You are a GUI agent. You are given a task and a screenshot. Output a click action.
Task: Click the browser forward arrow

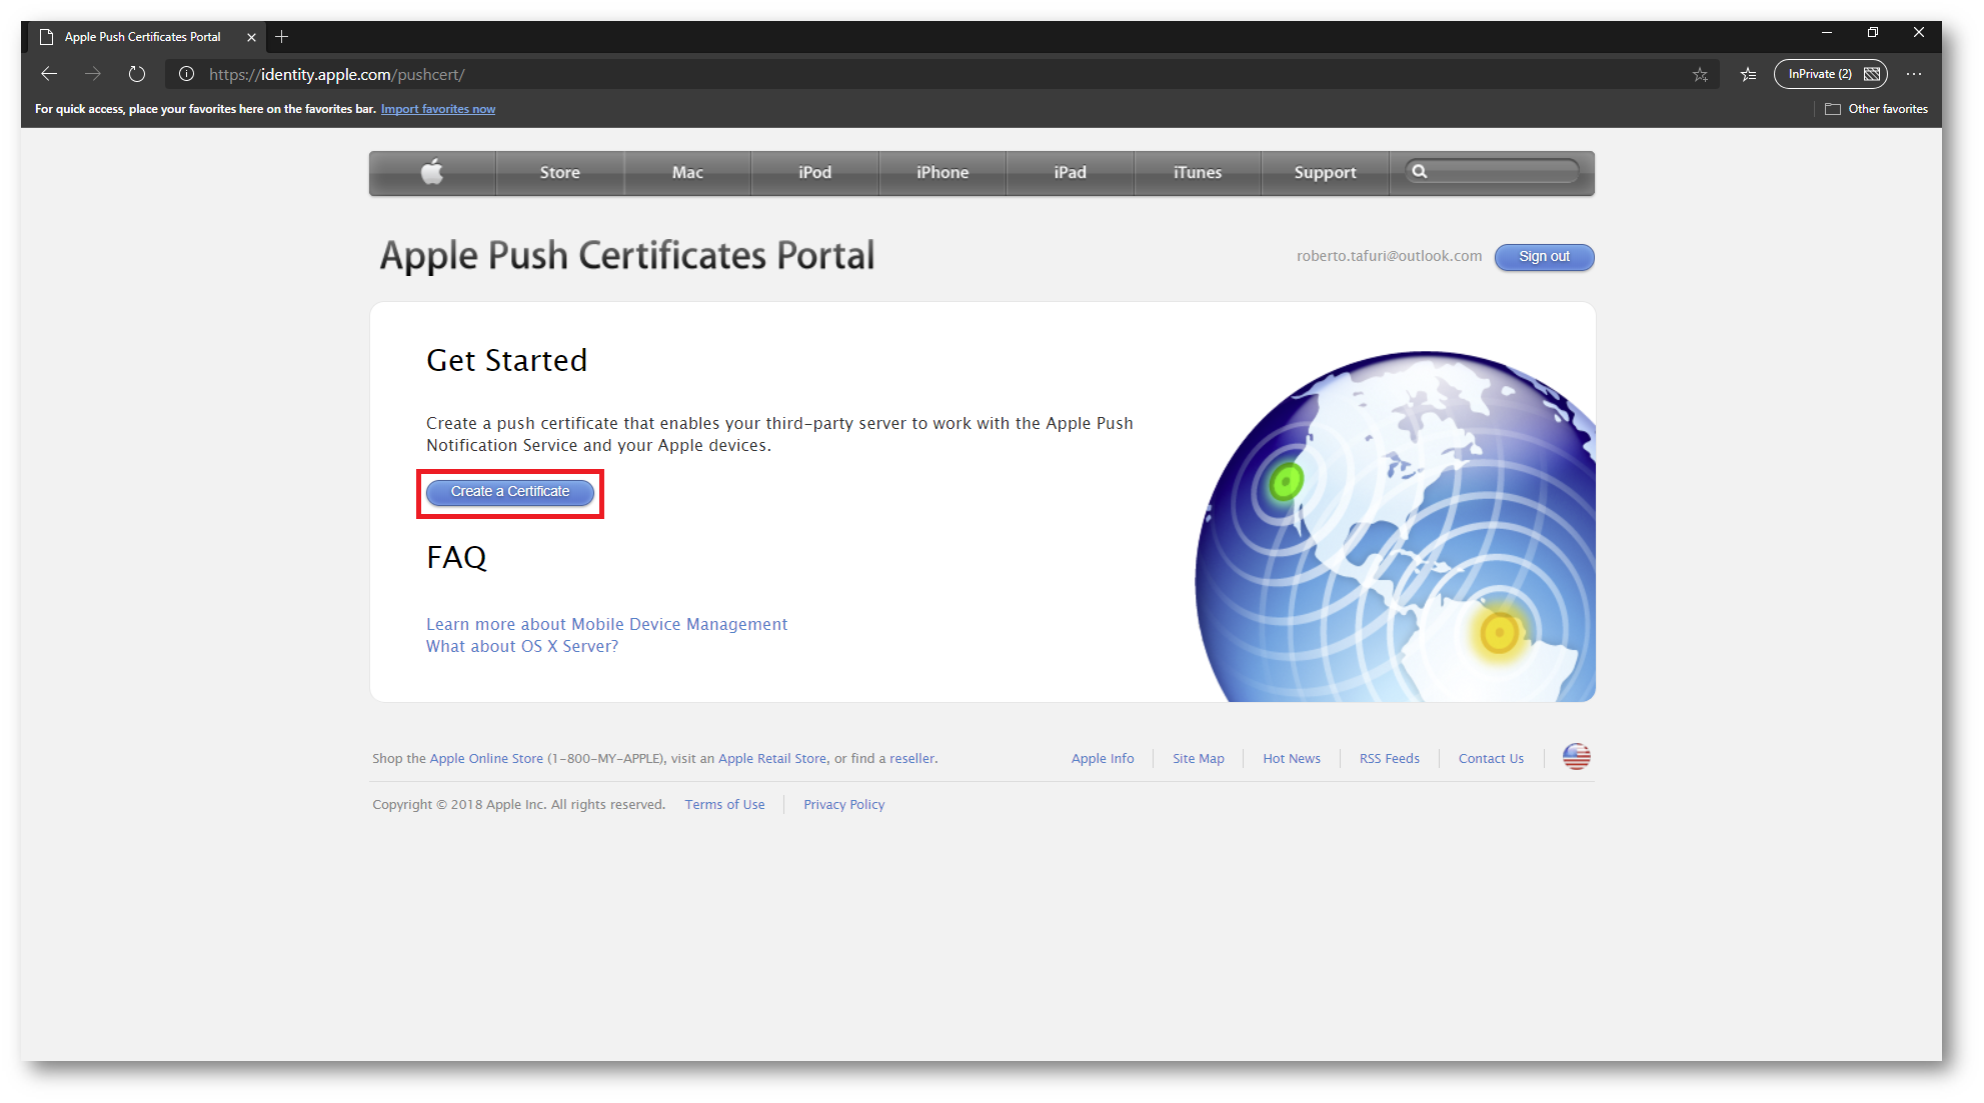pyautogui.click(x=93, y=74)
